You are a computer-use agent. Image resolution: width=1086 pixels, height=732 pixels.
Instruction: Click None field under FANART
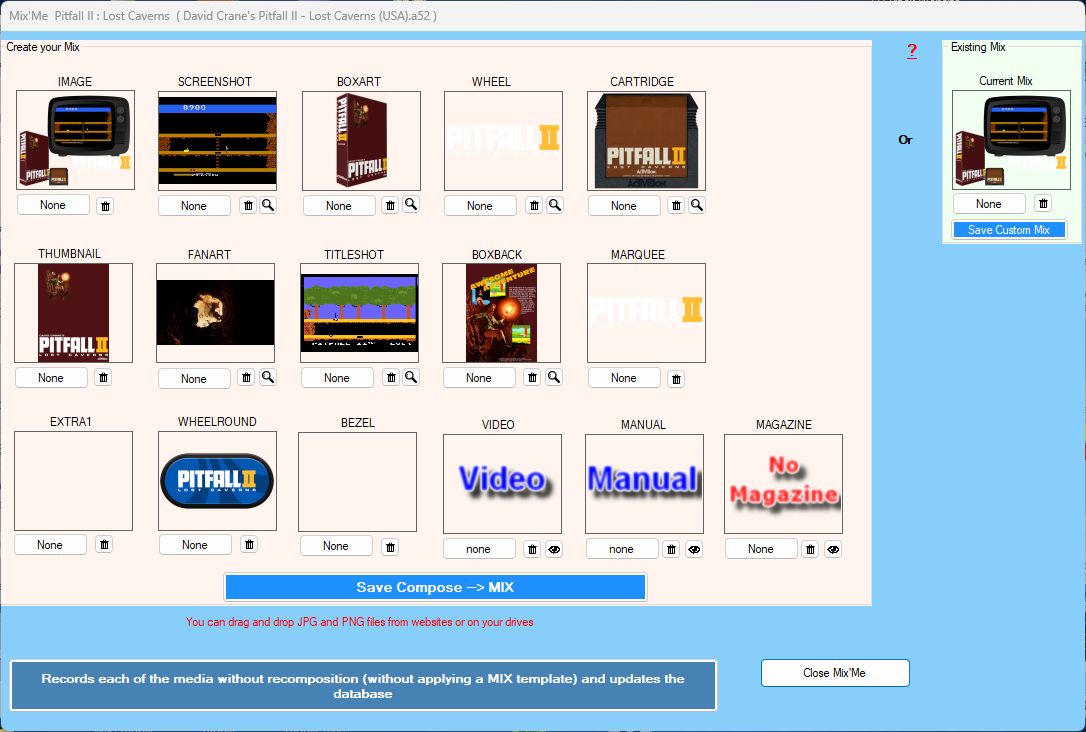pyautogui.click(x=194, y=379)
